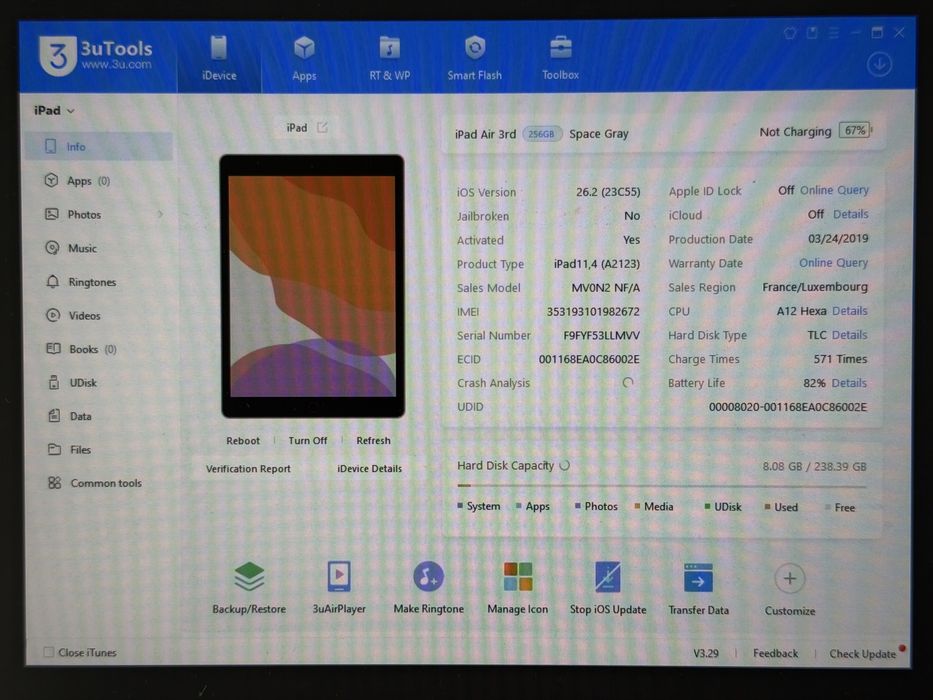Screen dimensions: 933x700
Task: Open the Verification Report
Action: 248,469
